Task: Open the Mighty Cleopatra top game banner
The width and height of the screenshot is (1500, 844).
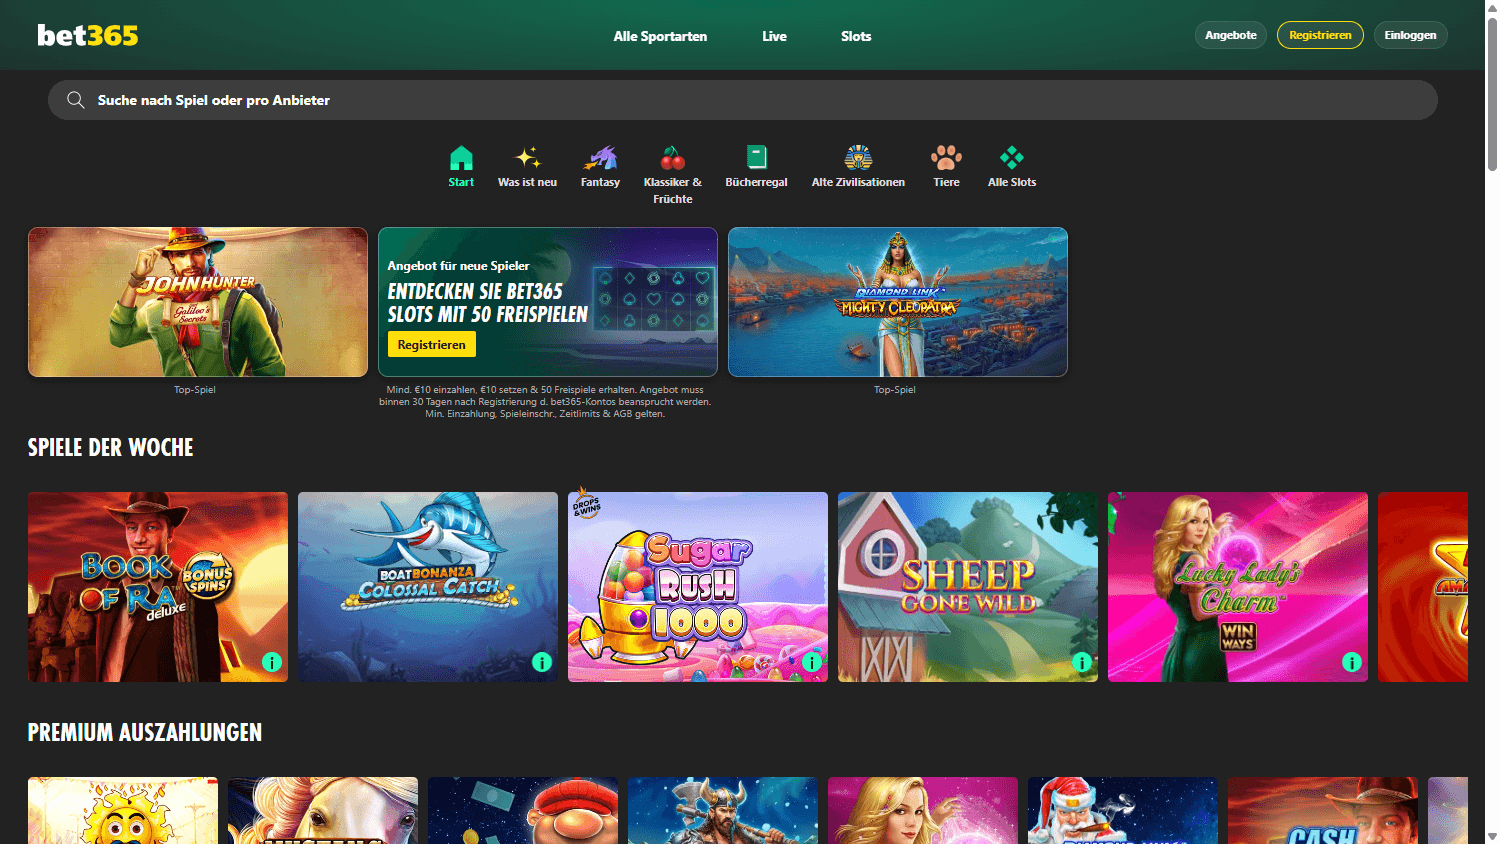Action: pyautogui.click(x=898, y=302)
